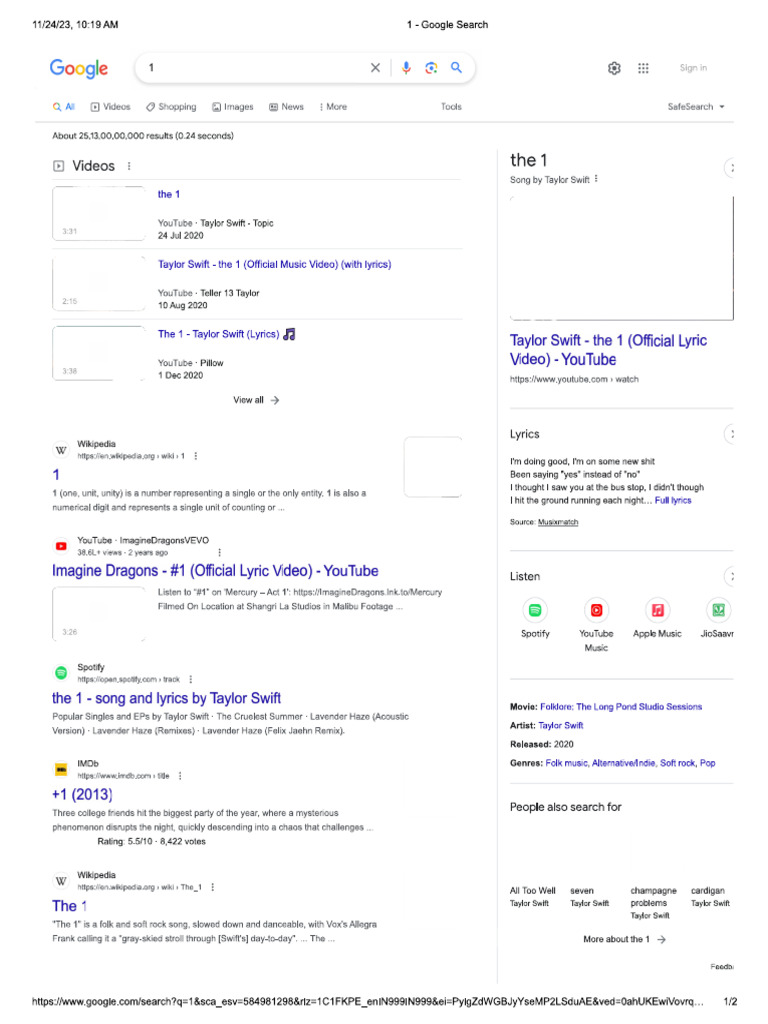Open three-dot options for ImagineDragonsVEVO result
The image size is (768, 1024).
(219, 552)
